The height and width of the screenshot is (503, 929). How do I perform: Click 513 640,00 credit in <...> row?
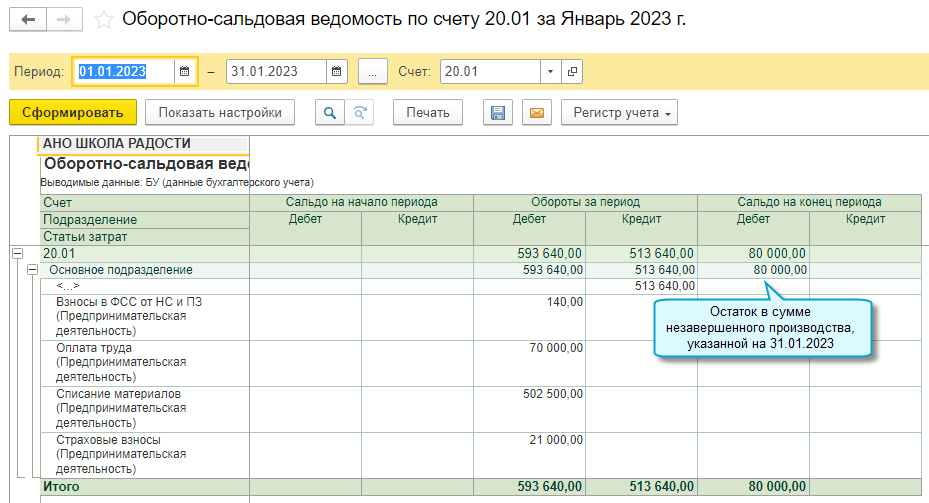pos(641,286)
